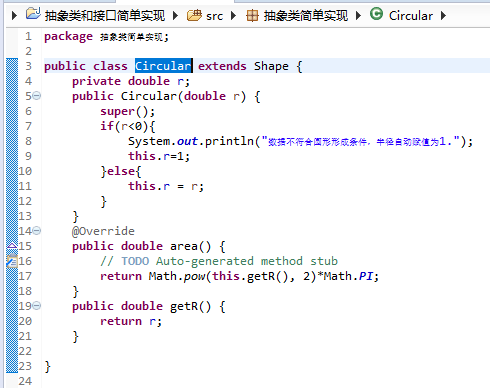Click 'private double r;' field declaration
Viewport: 490px width, 388px height.
pyautogui.click(x=131, y=81)
